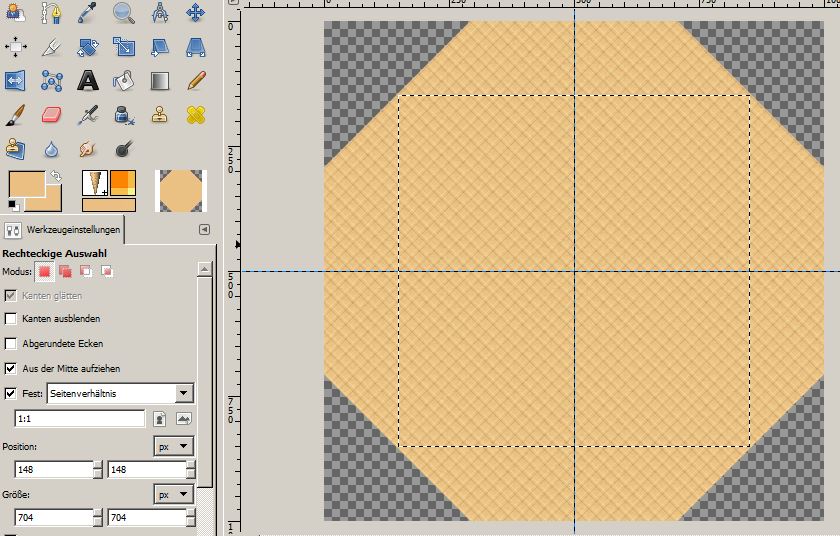Open the active gradient swatch

tap(109, 205)
